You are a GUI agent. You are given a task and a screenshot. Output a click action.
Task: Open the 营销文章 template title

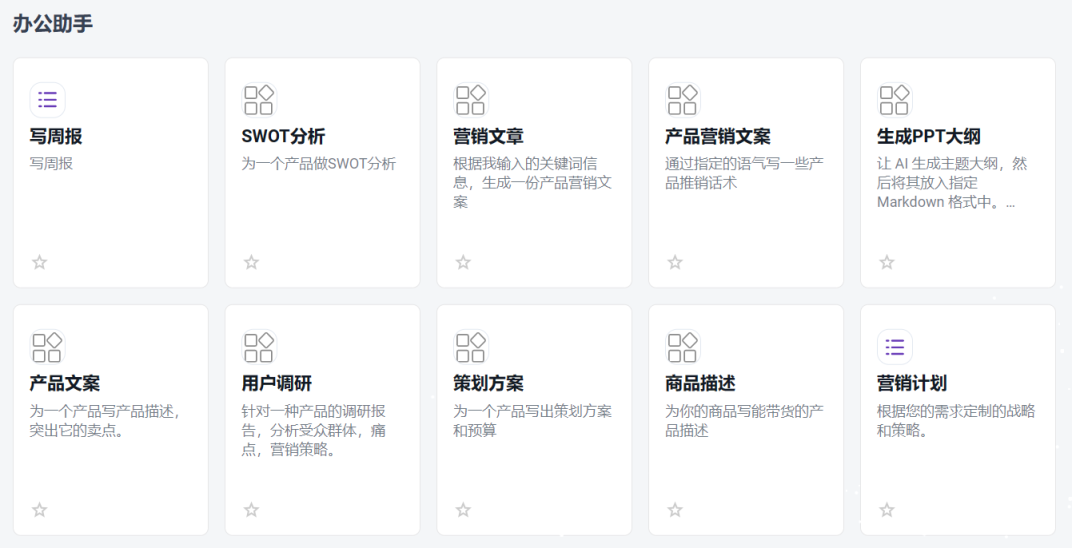point(488,137)
